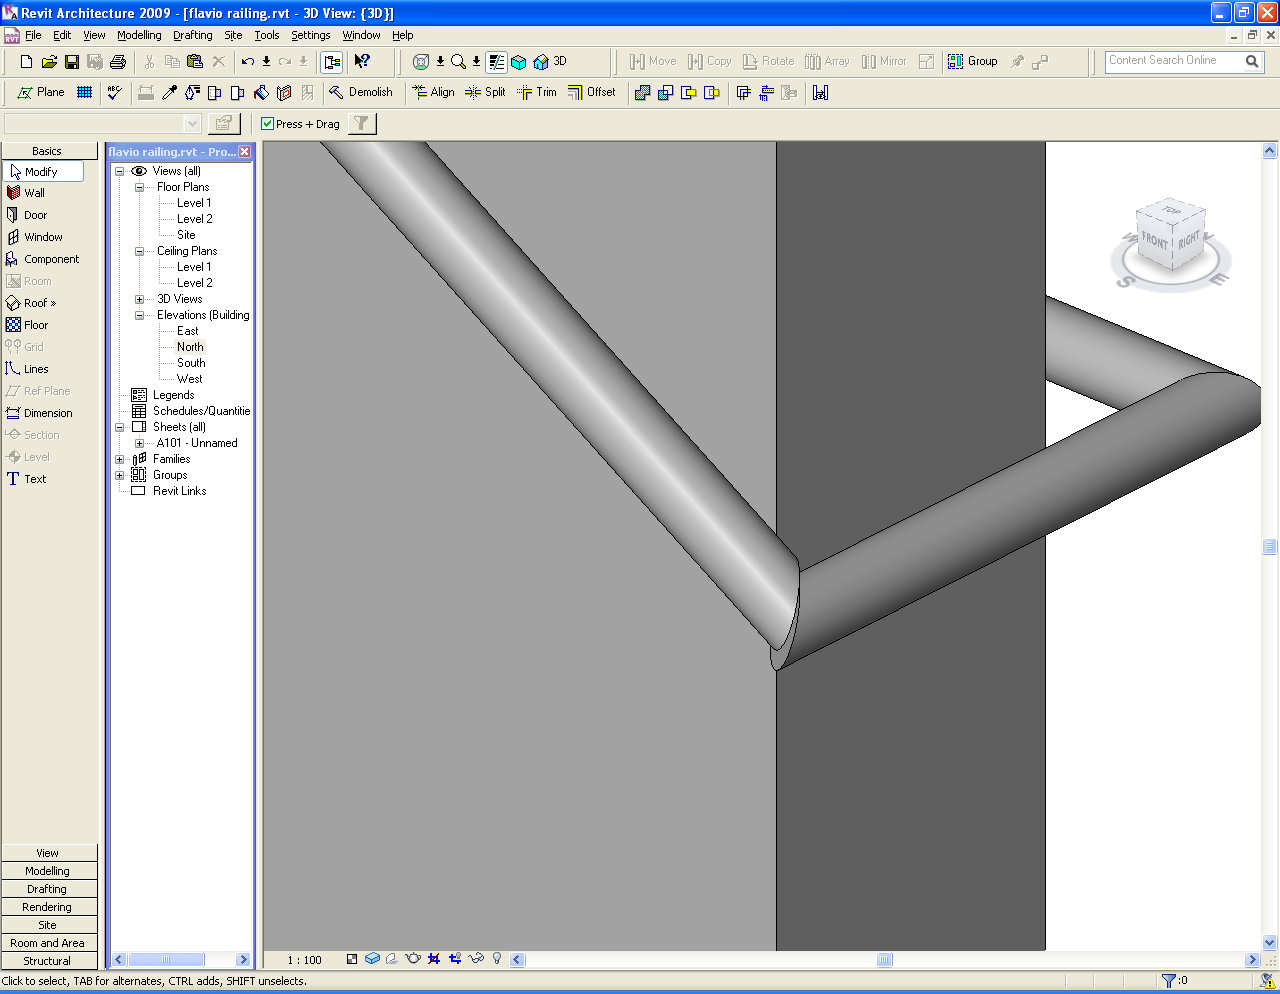The width and height of the screenshot is (1280, 994).
Task: Select the Demolish tool
Action: point(361,92)
